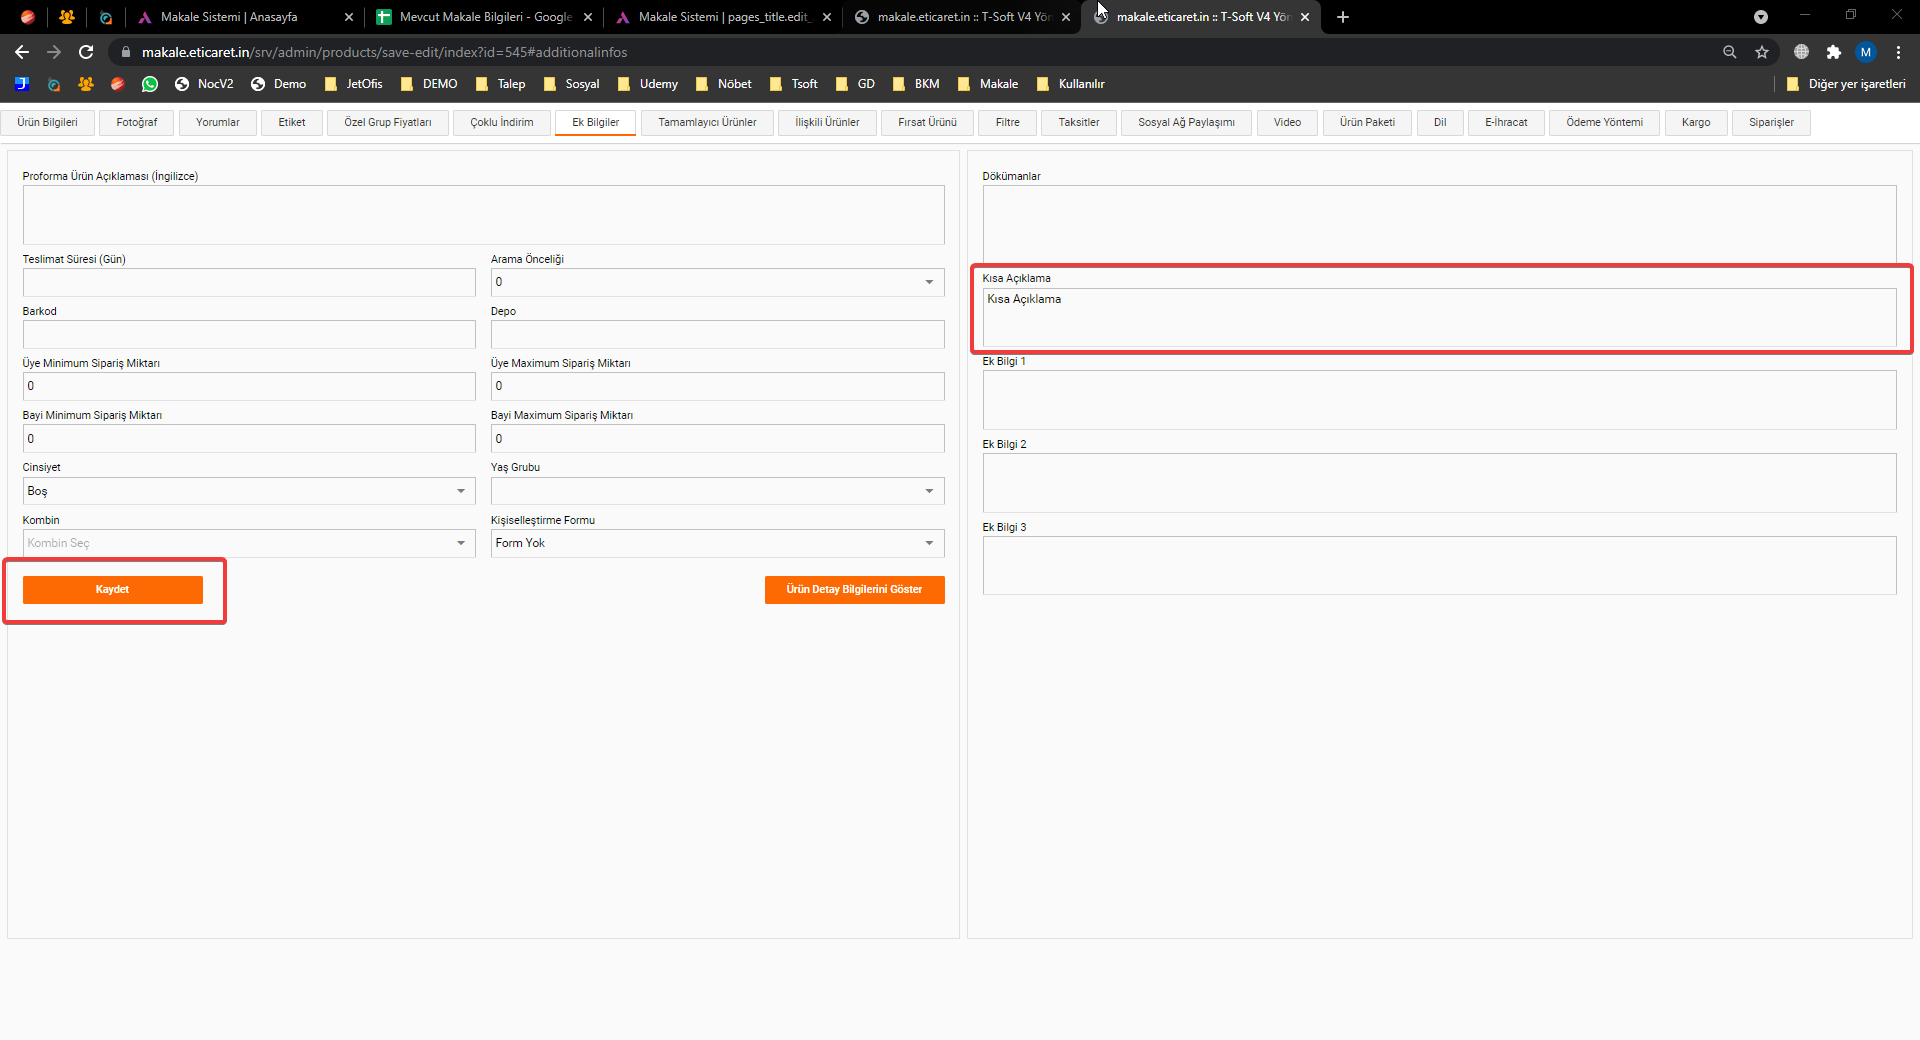Screen dimensions: 1920x1040
Task: Open the E-İhracat tab
Action: tap(1506, 122)
